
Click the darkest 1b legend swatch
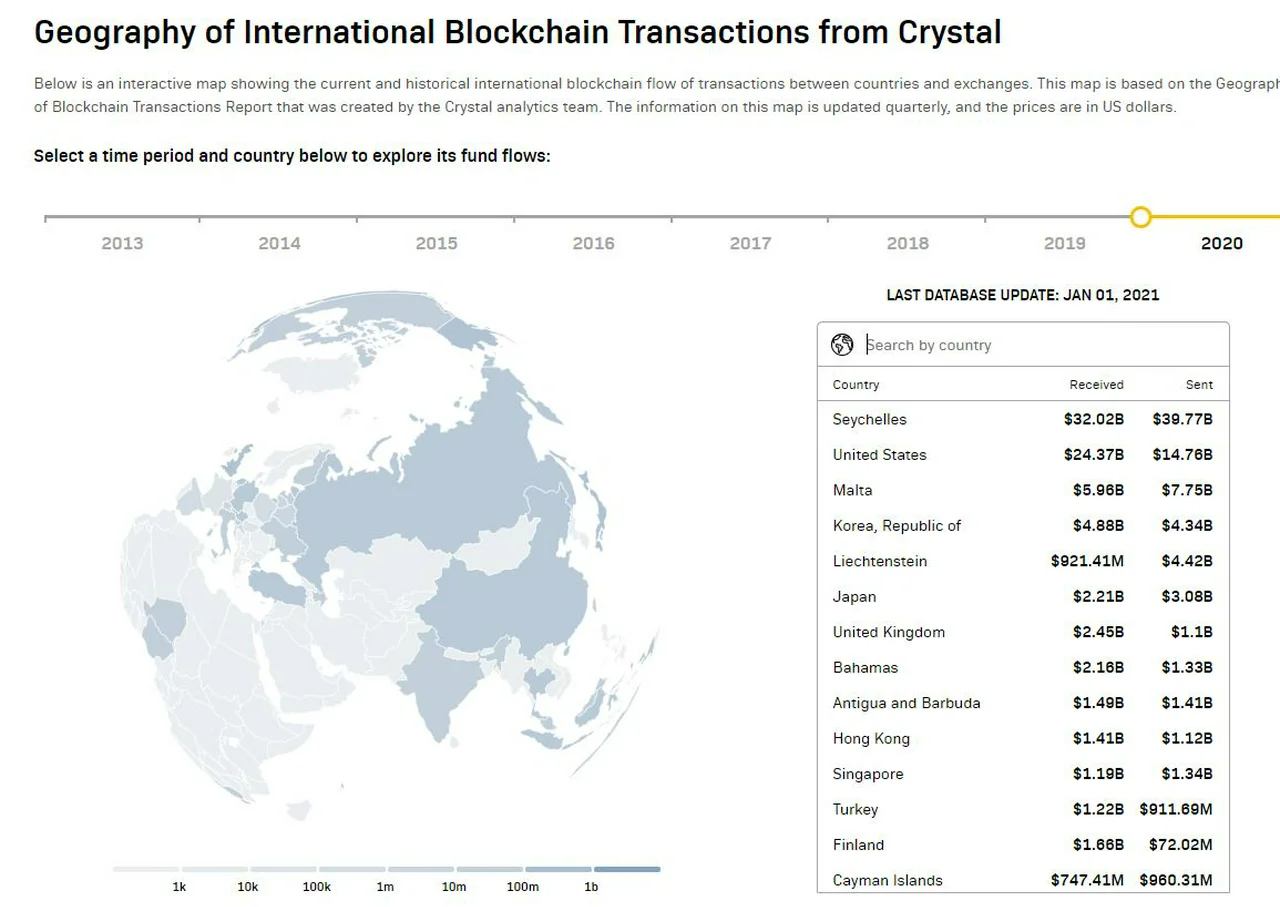coord(626,869)
